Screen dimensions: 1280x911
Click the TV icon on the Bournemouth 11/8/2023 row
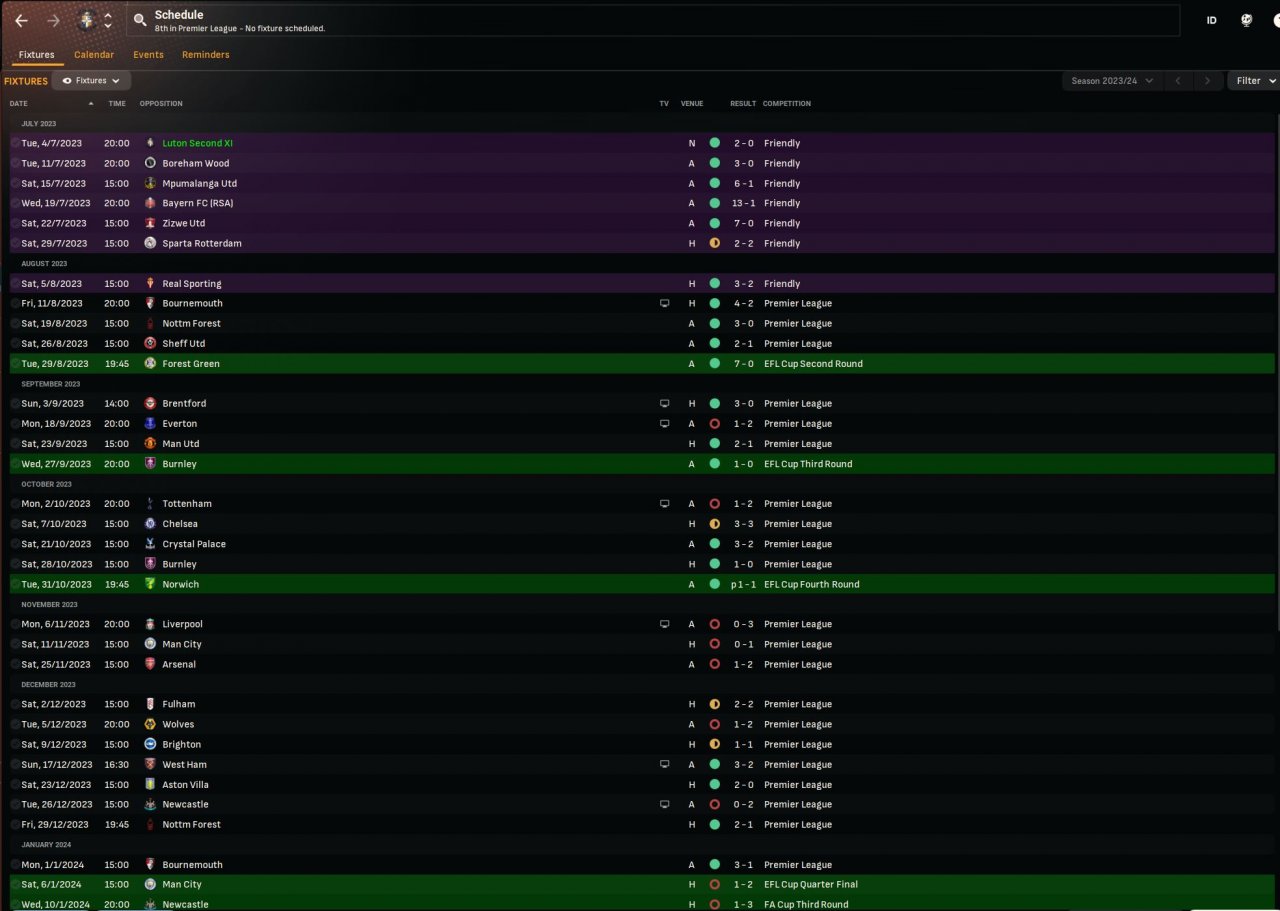(664, 303)
